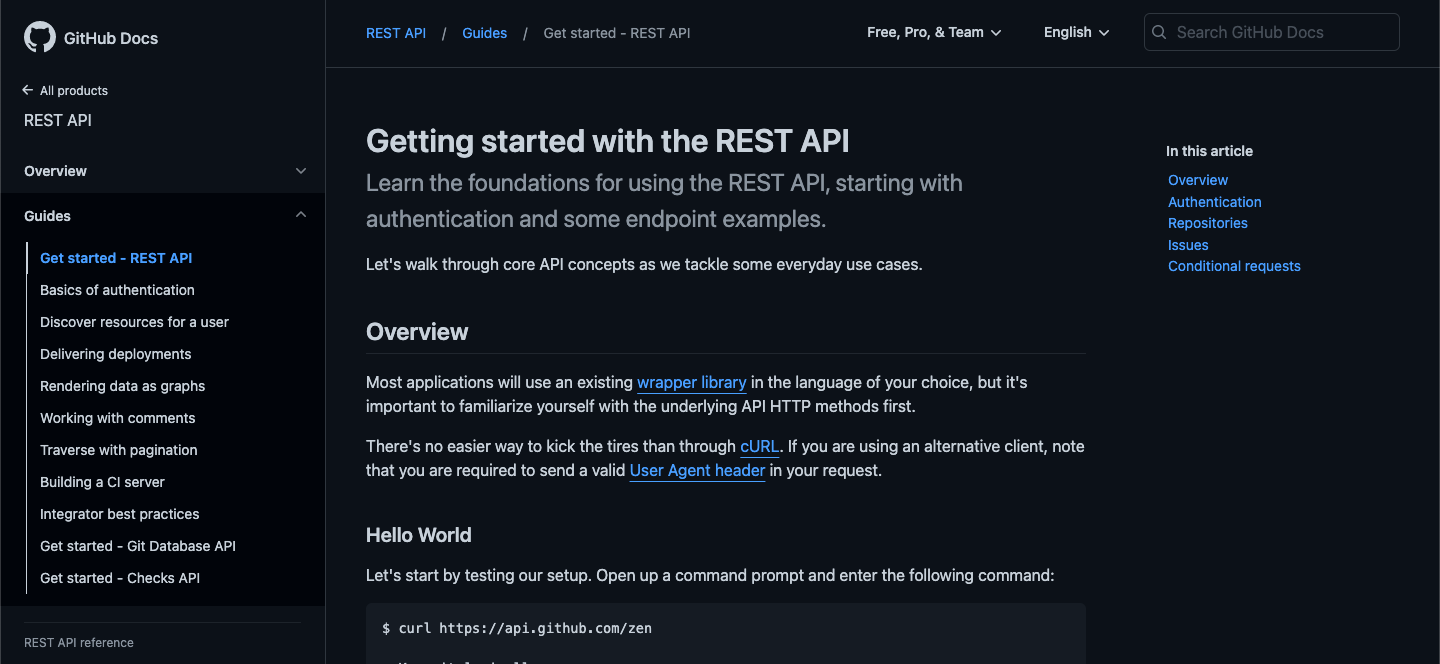Click the GitHub Octocat logo icon
This screenshot has width=1440, height=664.
pyautogui.click(x=40, y=38)
